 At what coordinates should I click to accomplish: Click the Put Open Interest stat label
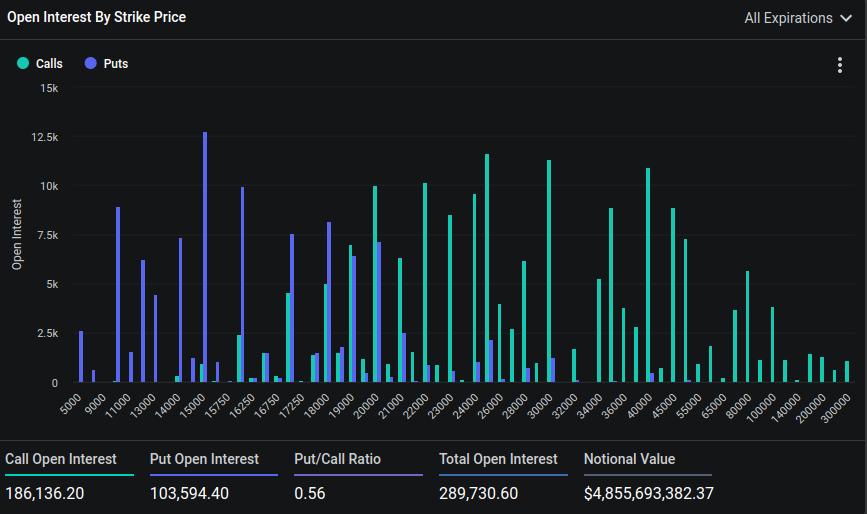204,459
